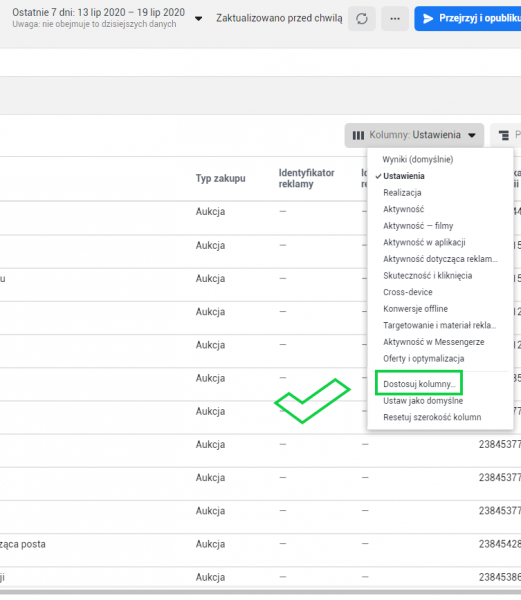The image size is (521, 600).
Task: Open Dostosuj kolumny... option
Action: pos(419,384)
